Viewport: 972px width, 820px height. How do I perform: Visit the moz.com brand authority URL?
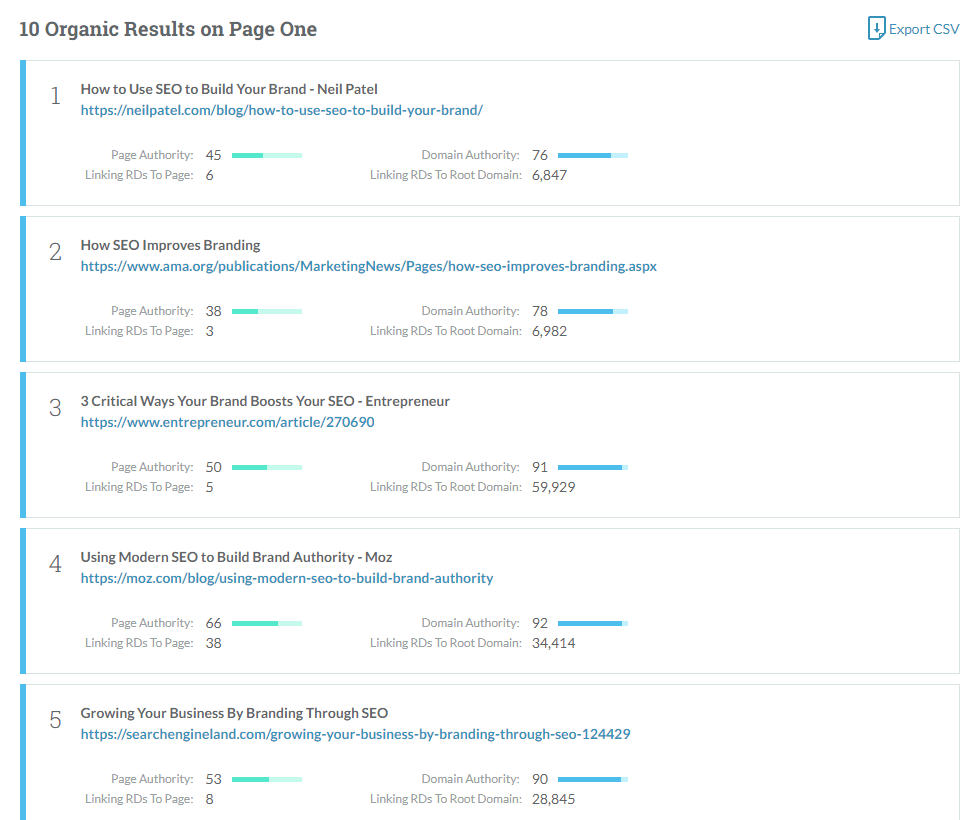286,578
